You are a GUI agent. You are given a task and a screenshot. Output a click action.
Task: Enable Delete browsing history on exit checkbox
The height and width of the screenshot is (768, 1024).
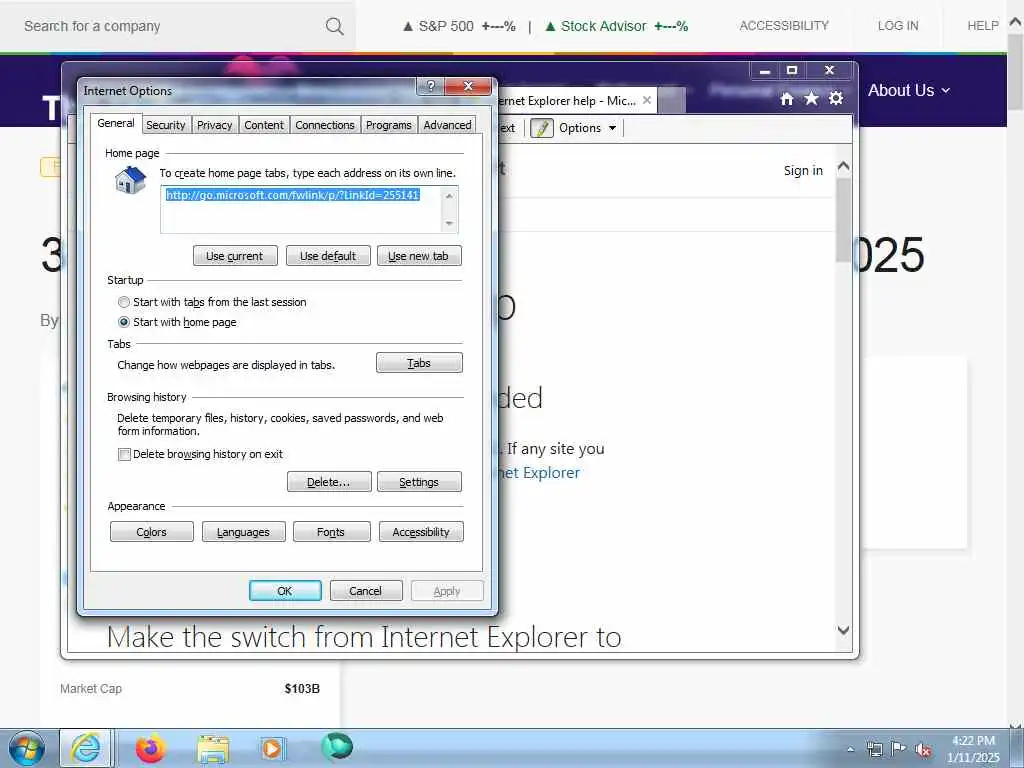(x=124, y=454)
